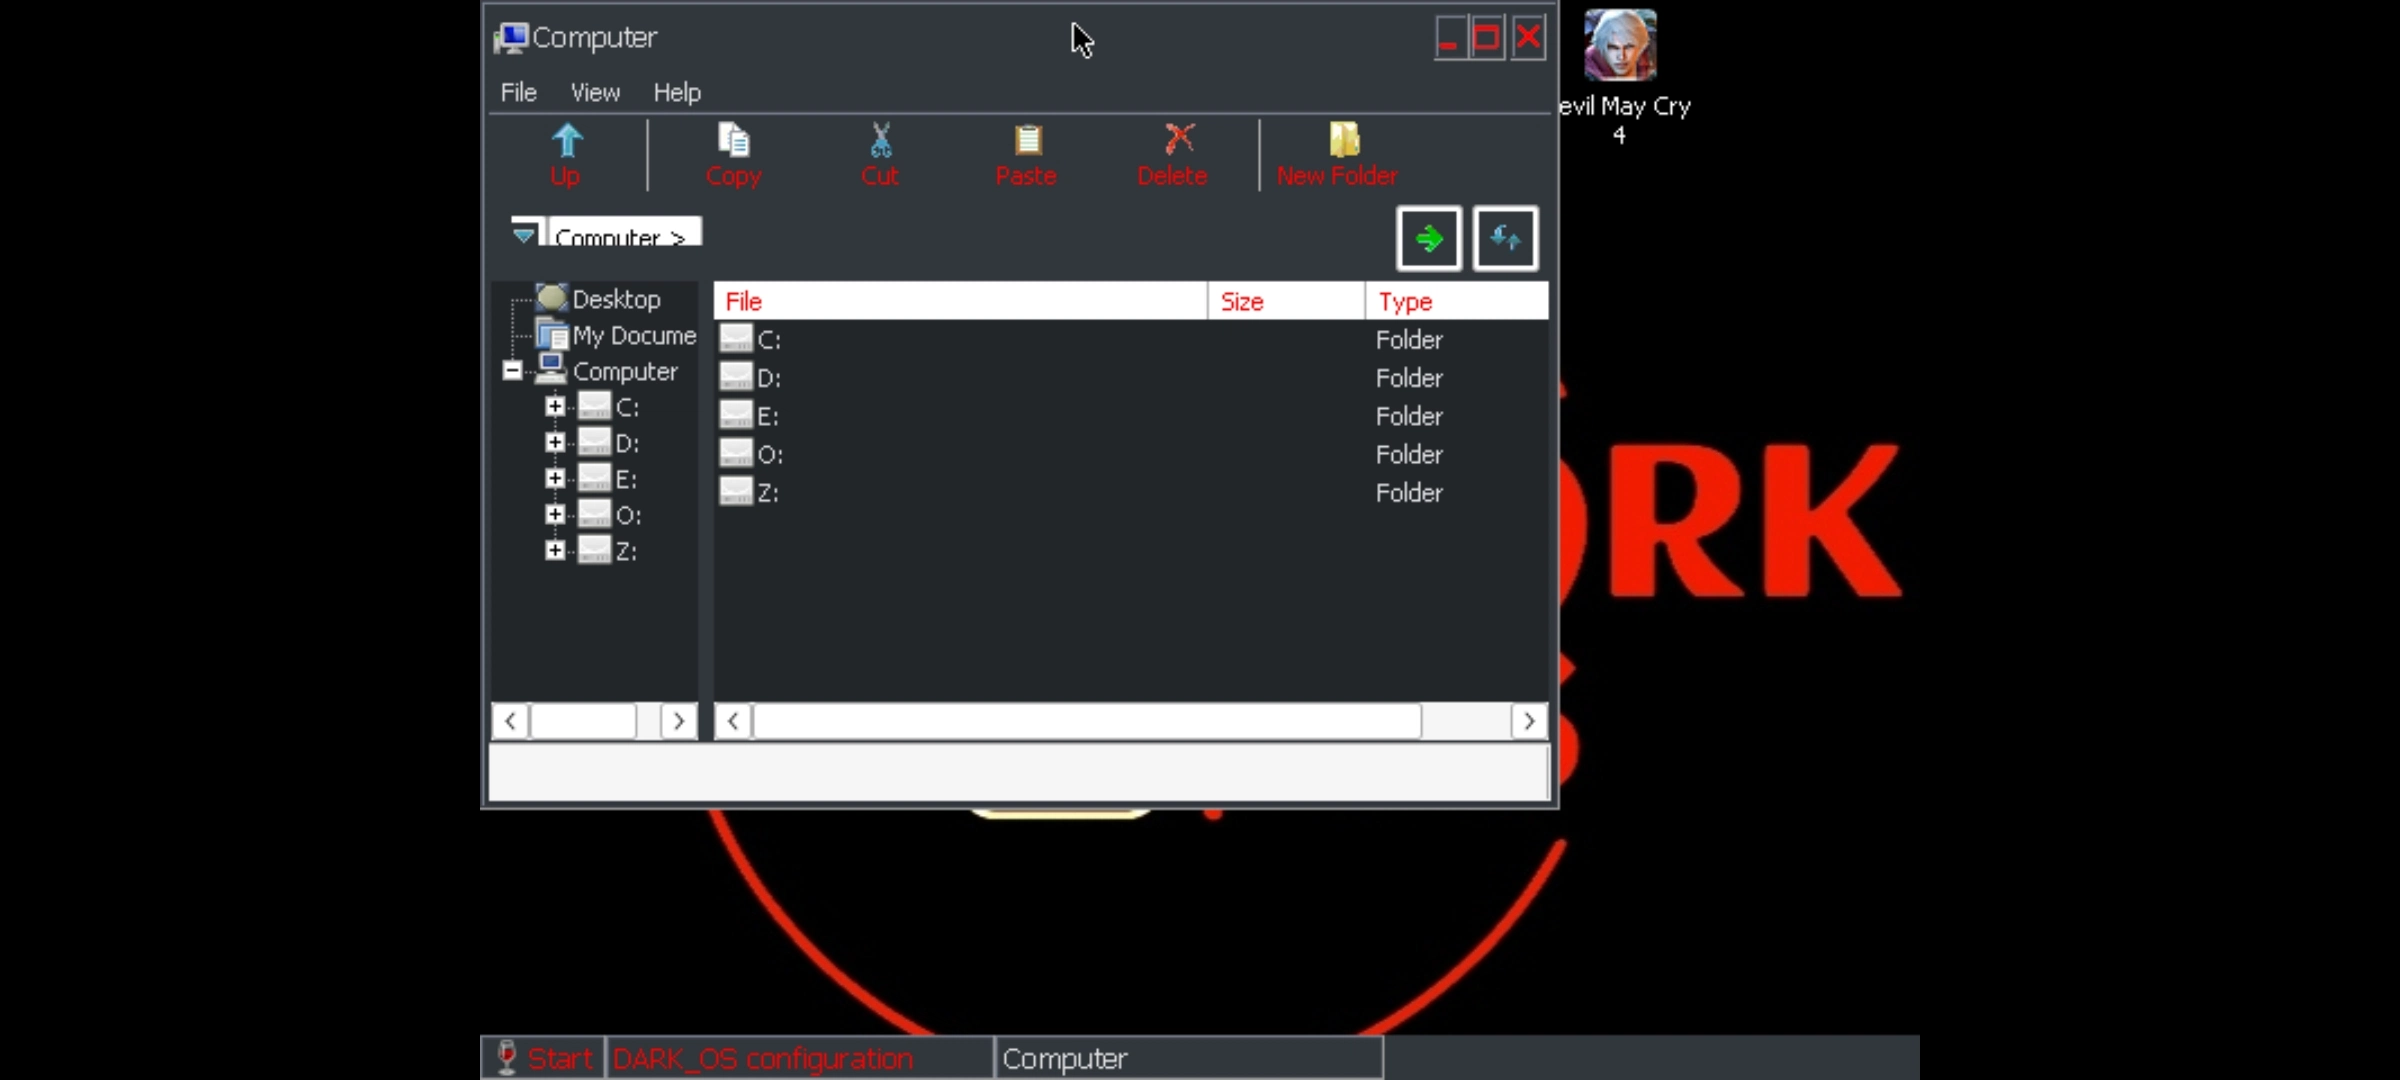Expand the O: drive tree node

pyautogui.click(x=555, y=514)
